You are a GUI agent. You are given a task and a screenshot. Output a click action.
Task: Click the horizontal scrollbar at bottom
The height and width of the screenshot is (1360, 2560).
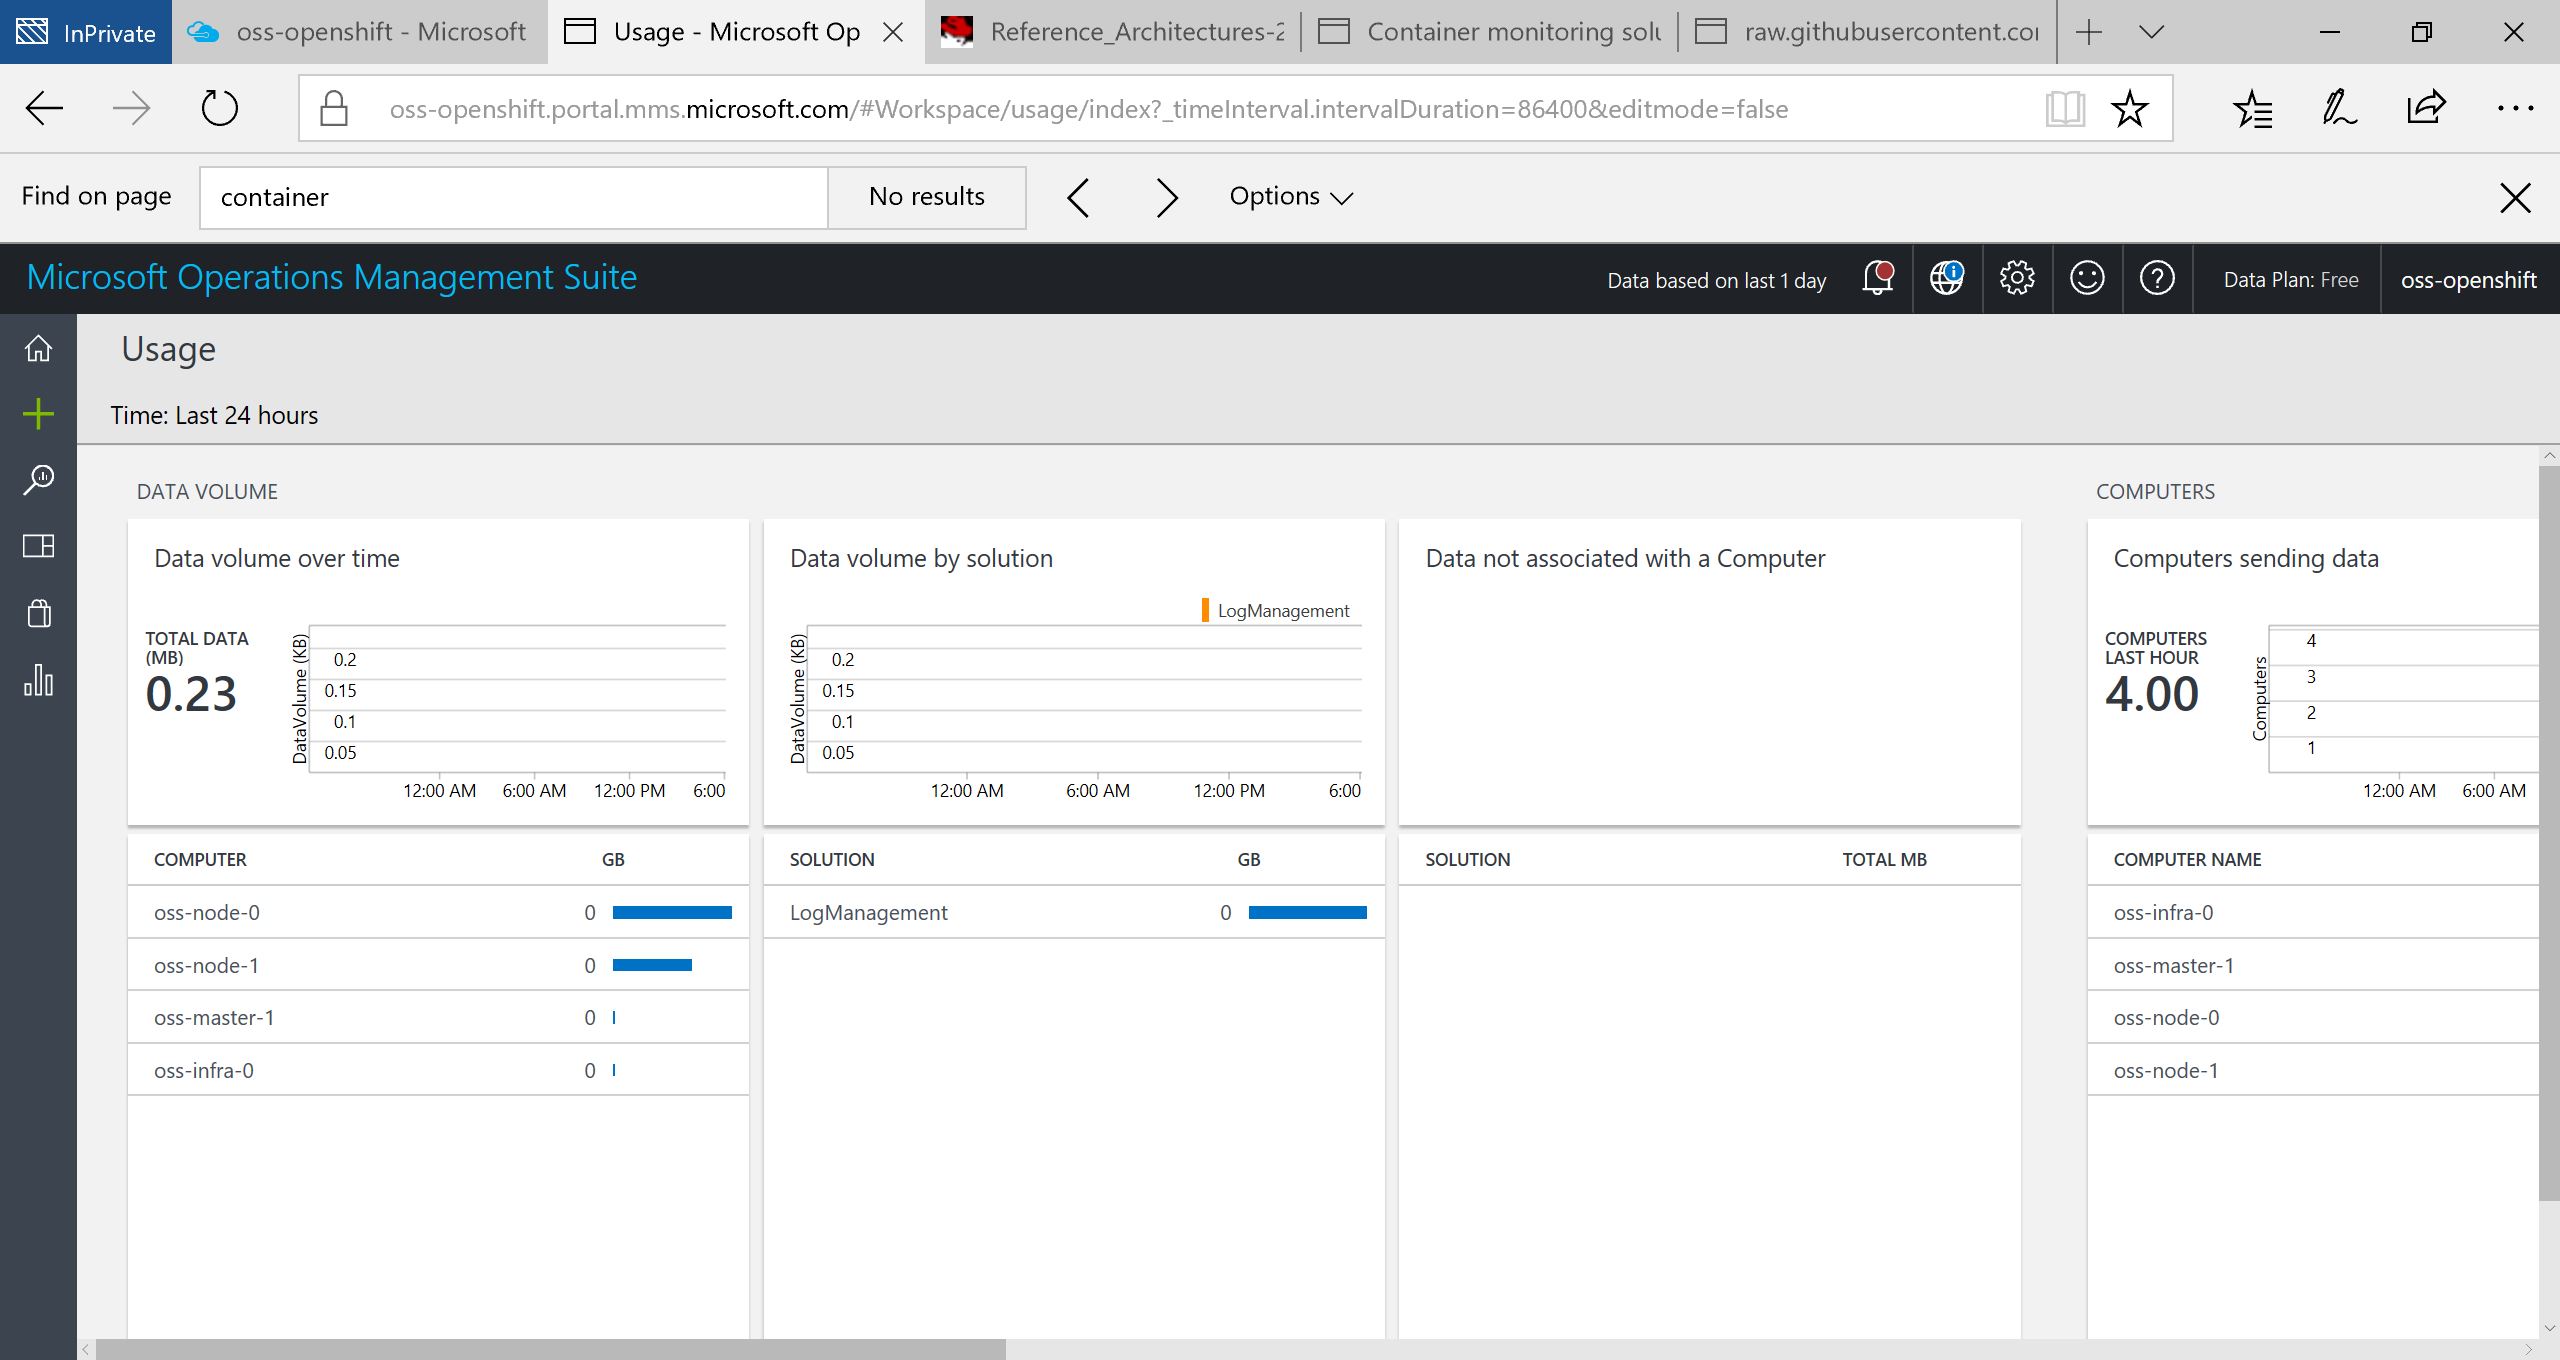pyautogui.click(x=550, y=1349)
